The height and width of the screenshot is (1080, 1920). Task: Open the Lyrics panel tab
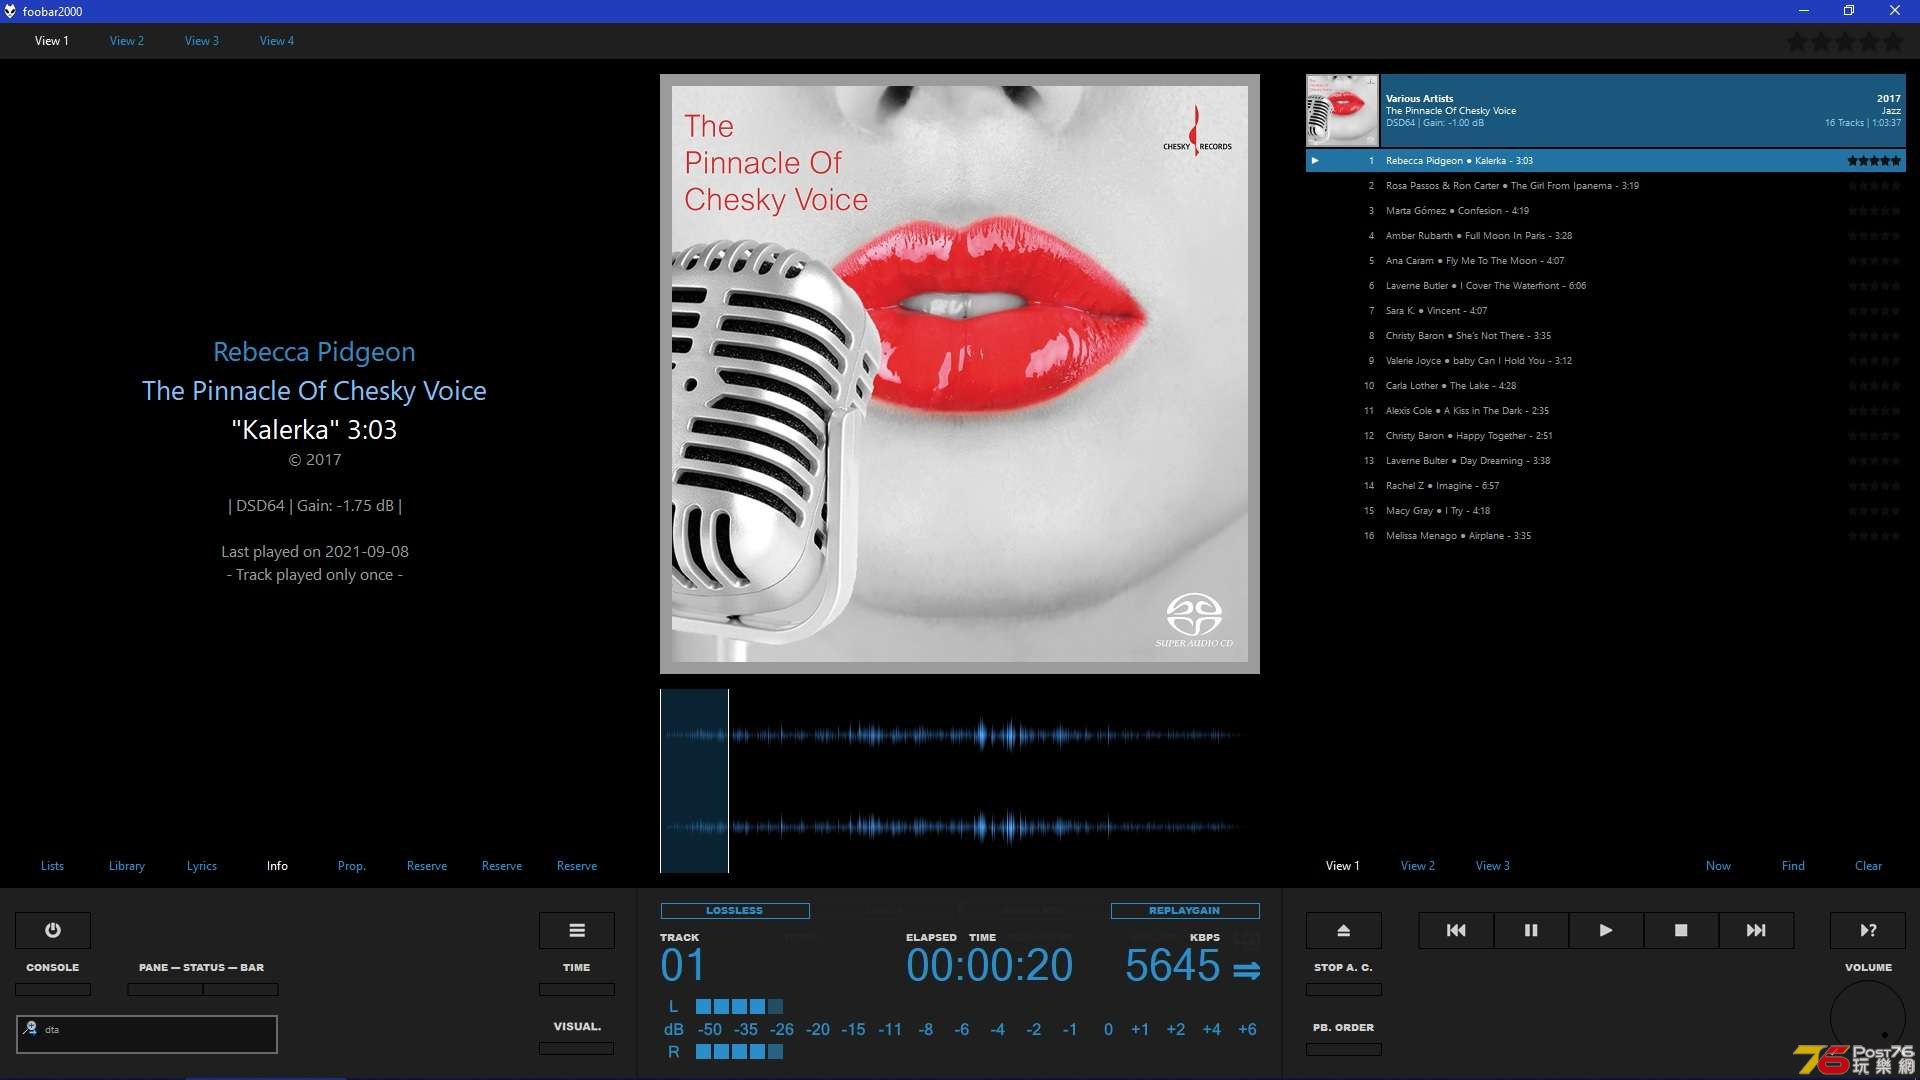tap(202, 866)
